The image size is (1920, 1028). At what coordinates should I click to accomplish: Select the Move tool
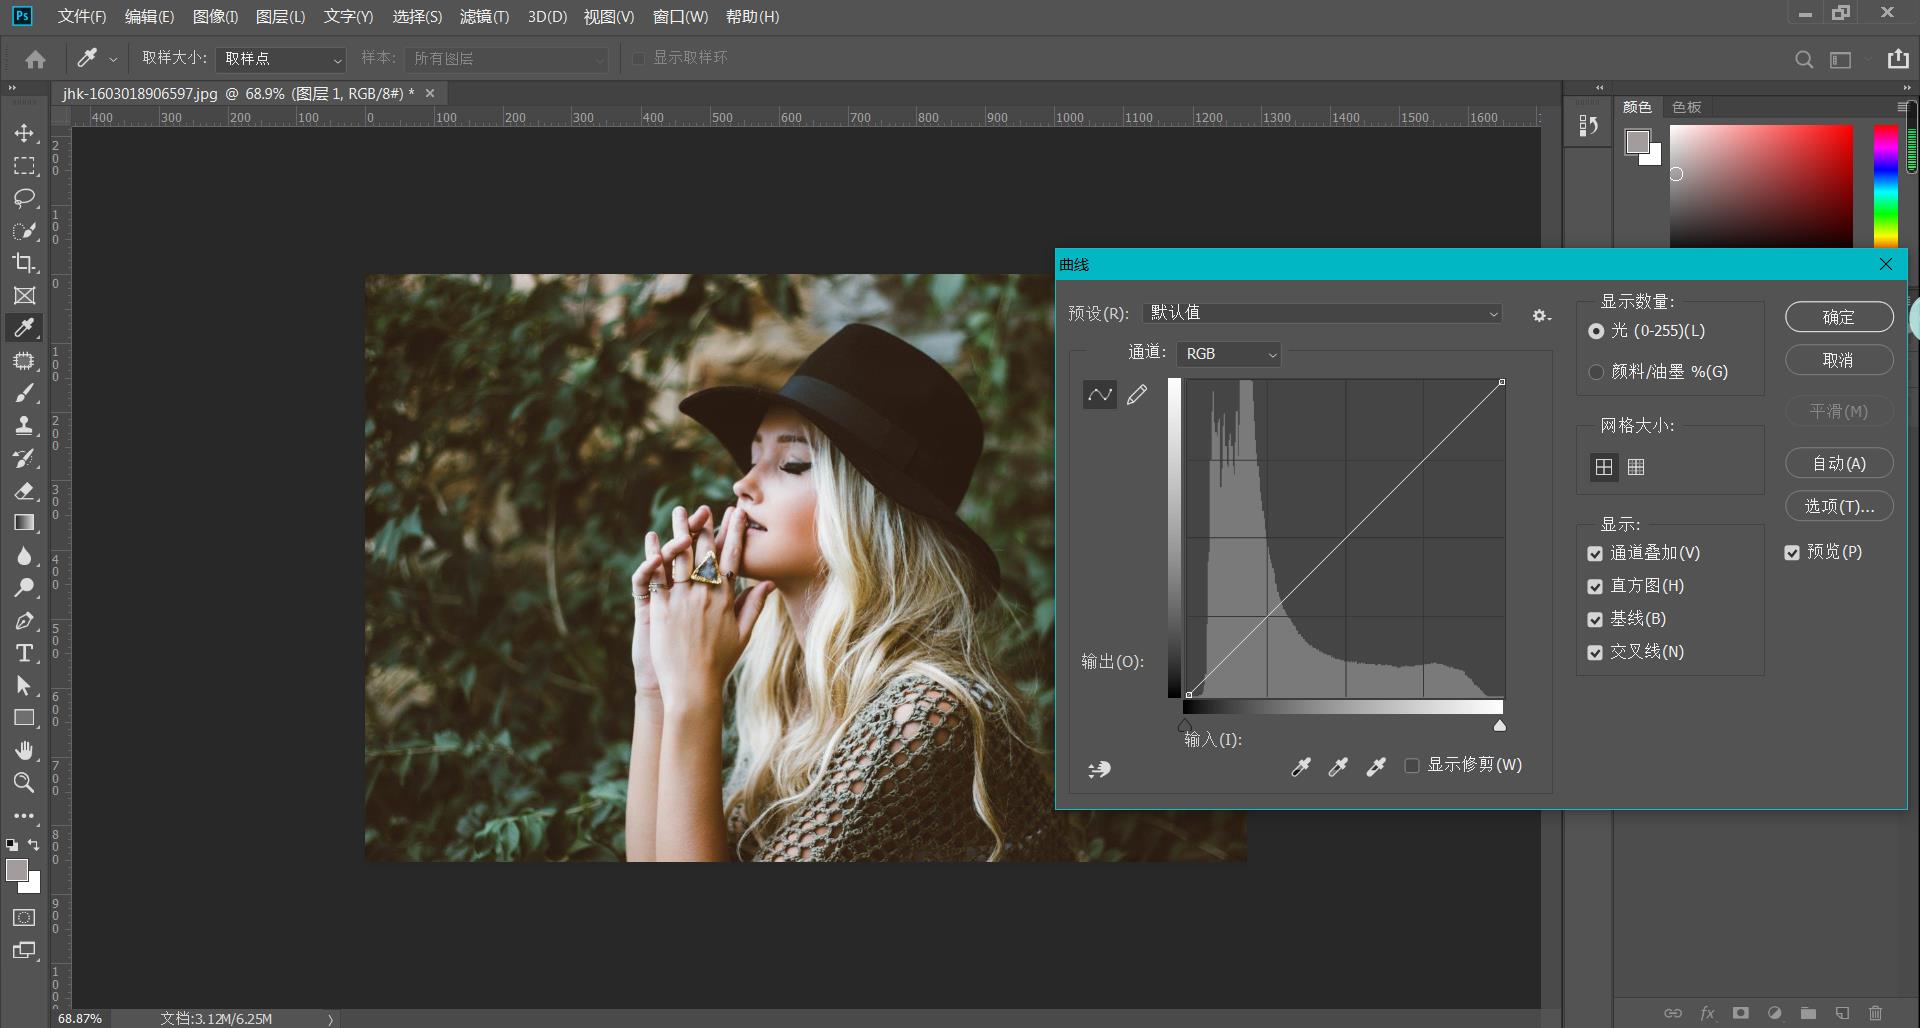[x=24, y=133]
